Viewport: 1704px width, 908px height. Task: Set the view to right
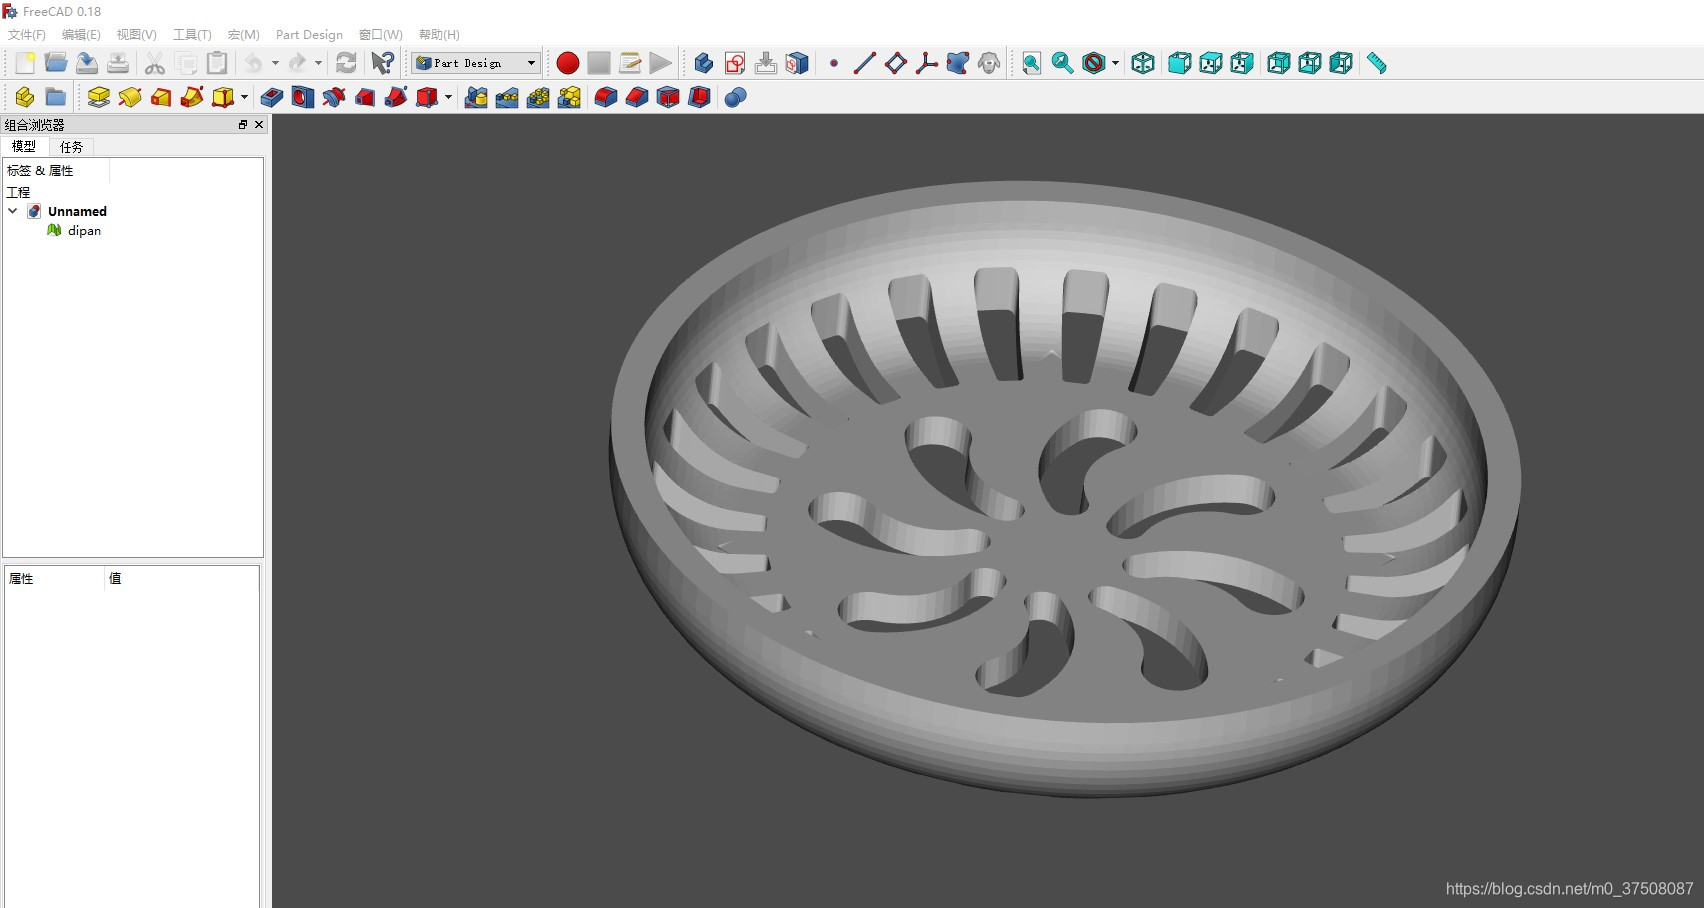[x=1242, y=63]
